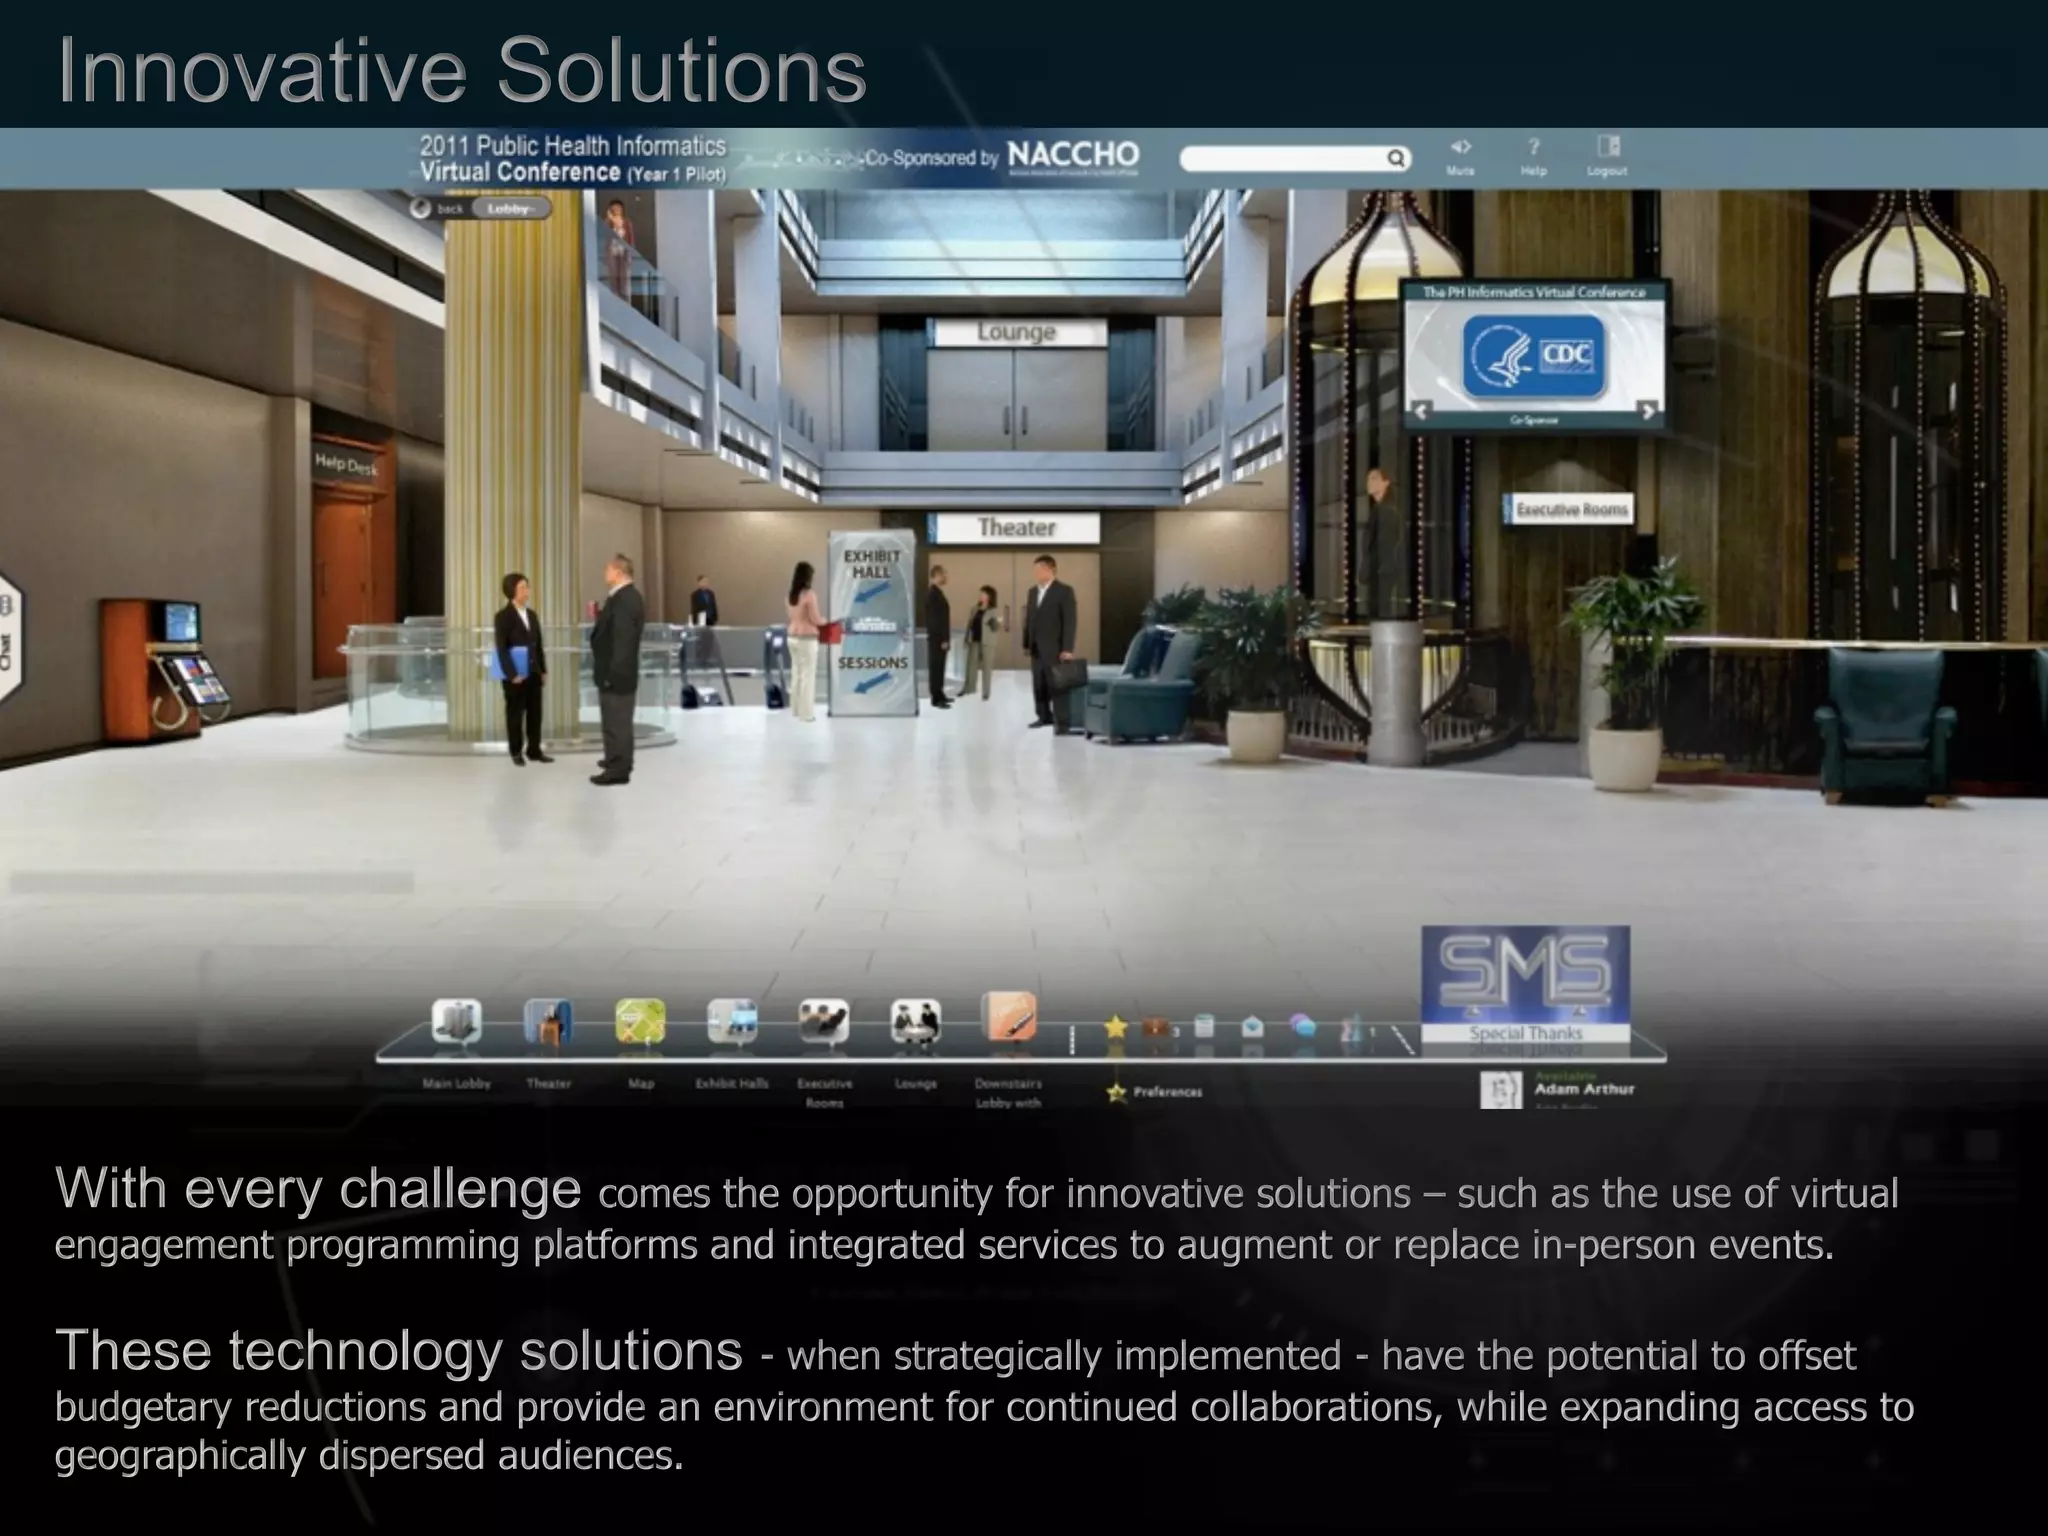Viewport: 2048px width, 1536px height.
Task: Click the envelope messages icon in dock
Action: [x=1252, y=1027]
